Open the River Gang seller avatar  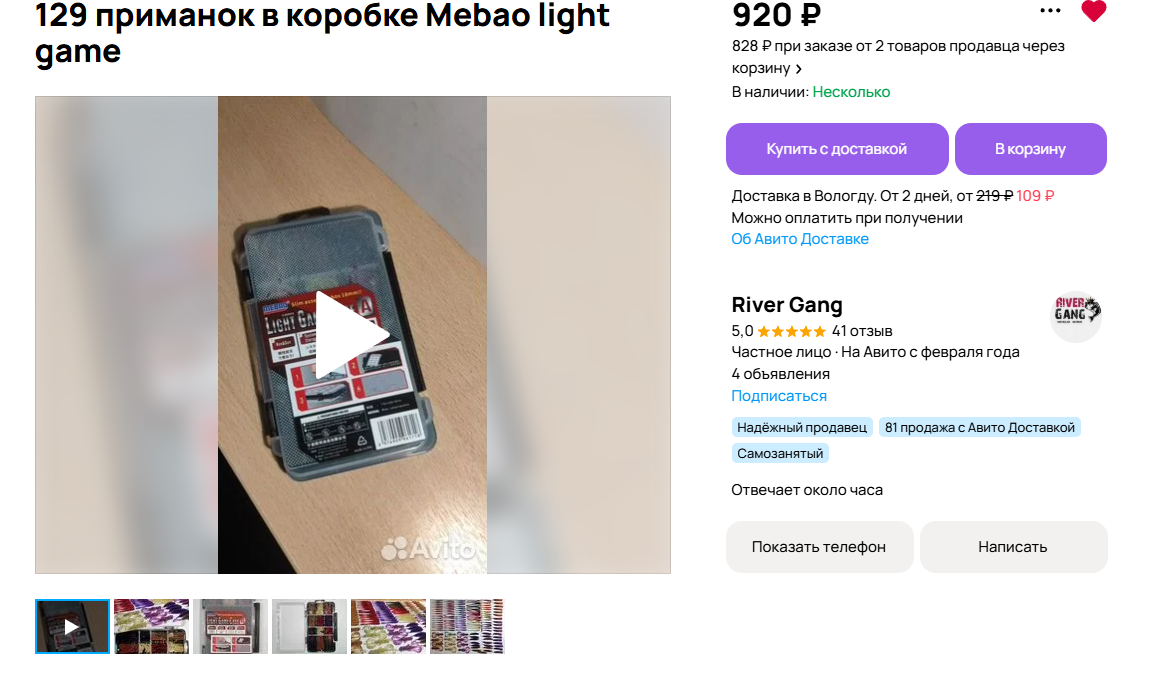point(1077,316)
